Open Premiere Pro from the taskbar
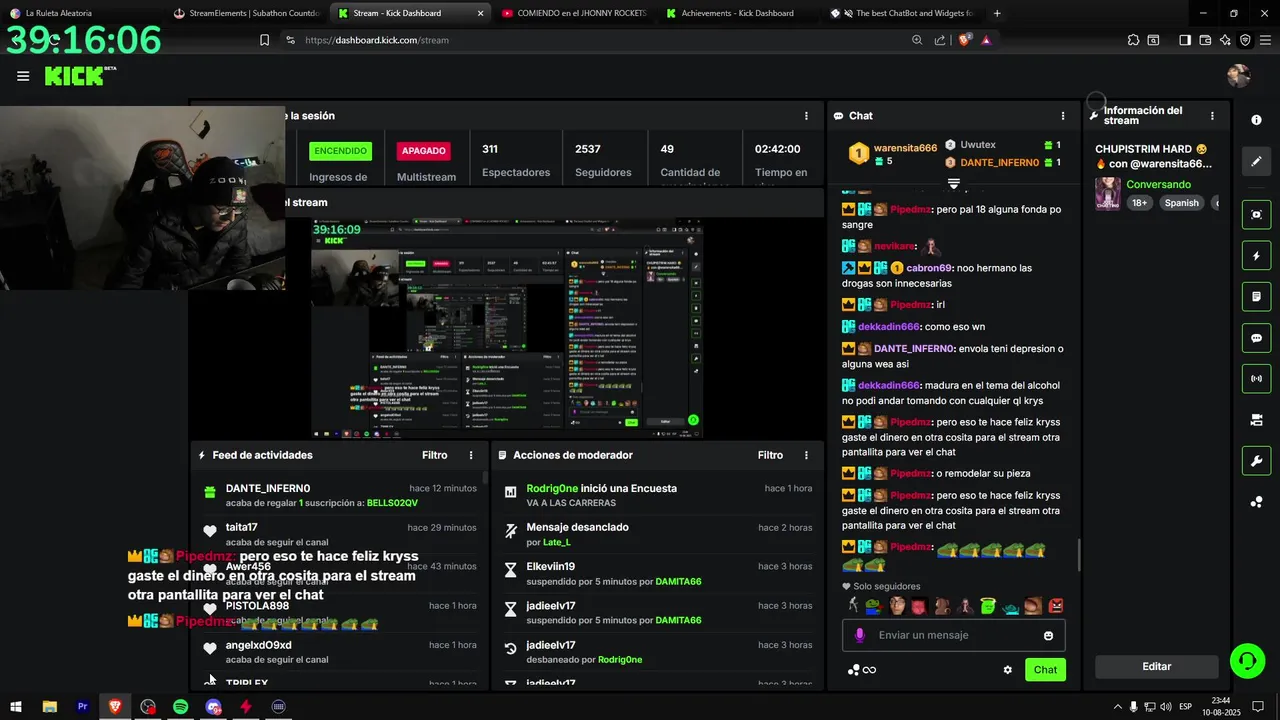1280x720 pixels. [82, 706]
